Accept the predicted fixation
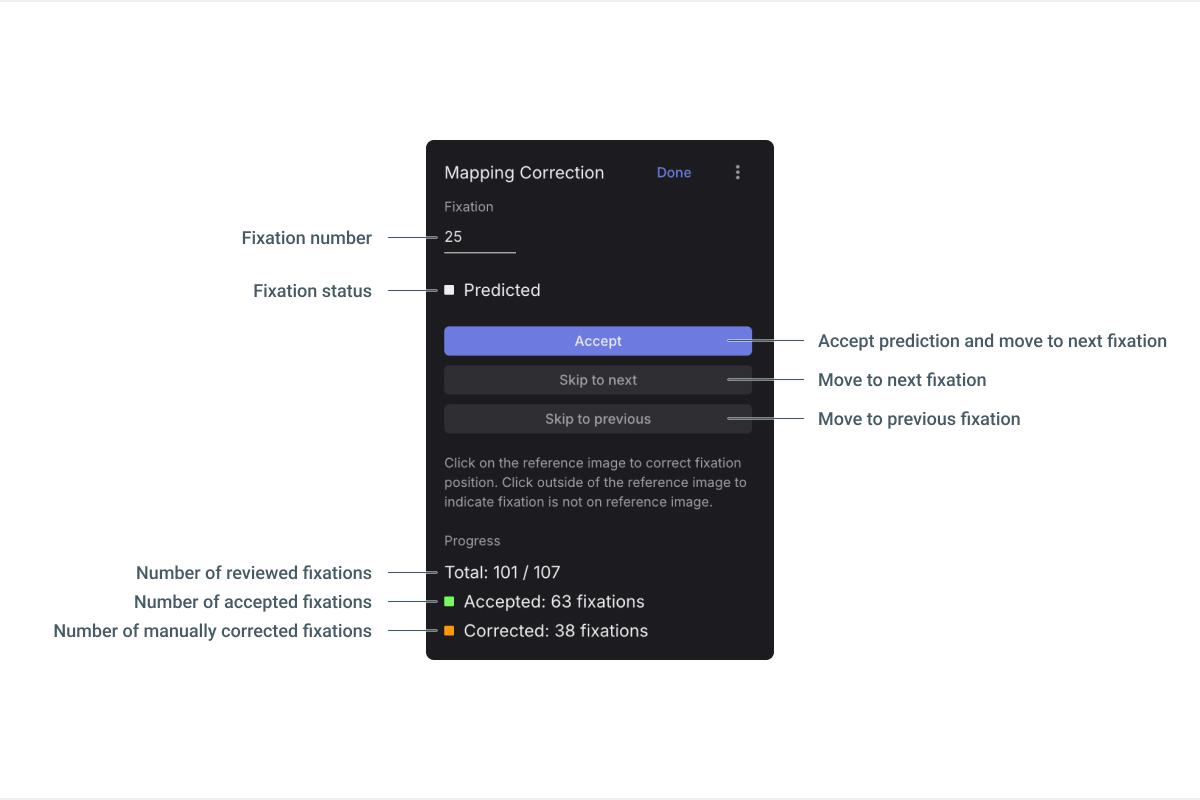The image size is (1200, 800). (x=598, y=341)
